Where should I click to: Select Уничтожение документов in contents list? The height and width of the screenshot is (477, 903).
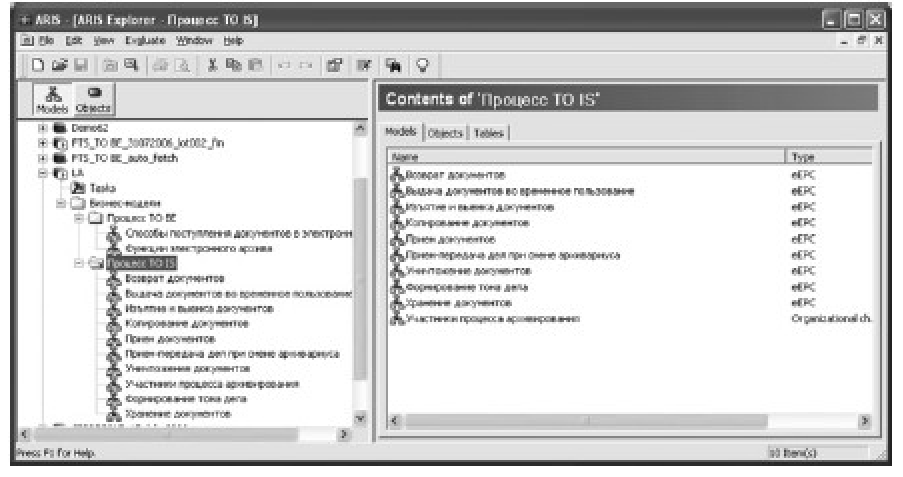coord(469,271)
